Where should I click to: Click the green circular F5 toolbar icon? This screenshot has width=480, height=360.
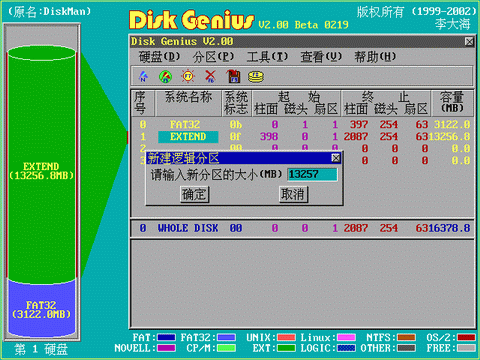coord(165,77)
